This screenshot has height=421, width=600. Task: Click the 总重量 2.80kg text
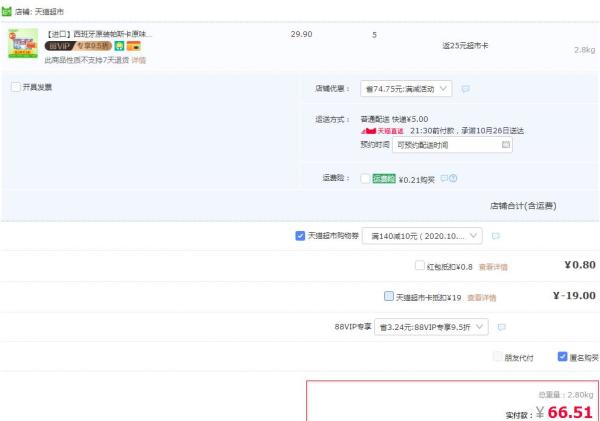(x=566, y=395)
